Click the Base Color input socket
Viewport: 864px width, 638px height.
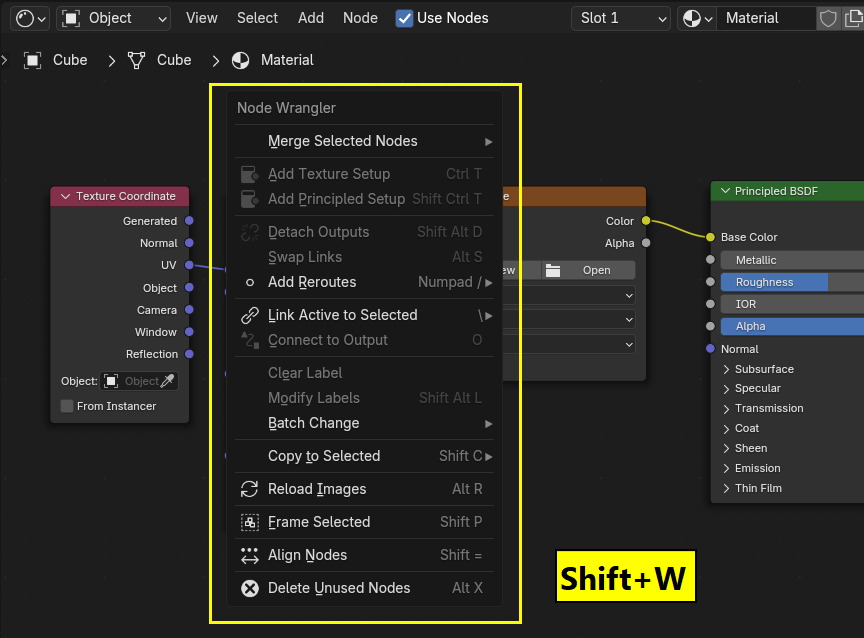click(x=710, y=237)
